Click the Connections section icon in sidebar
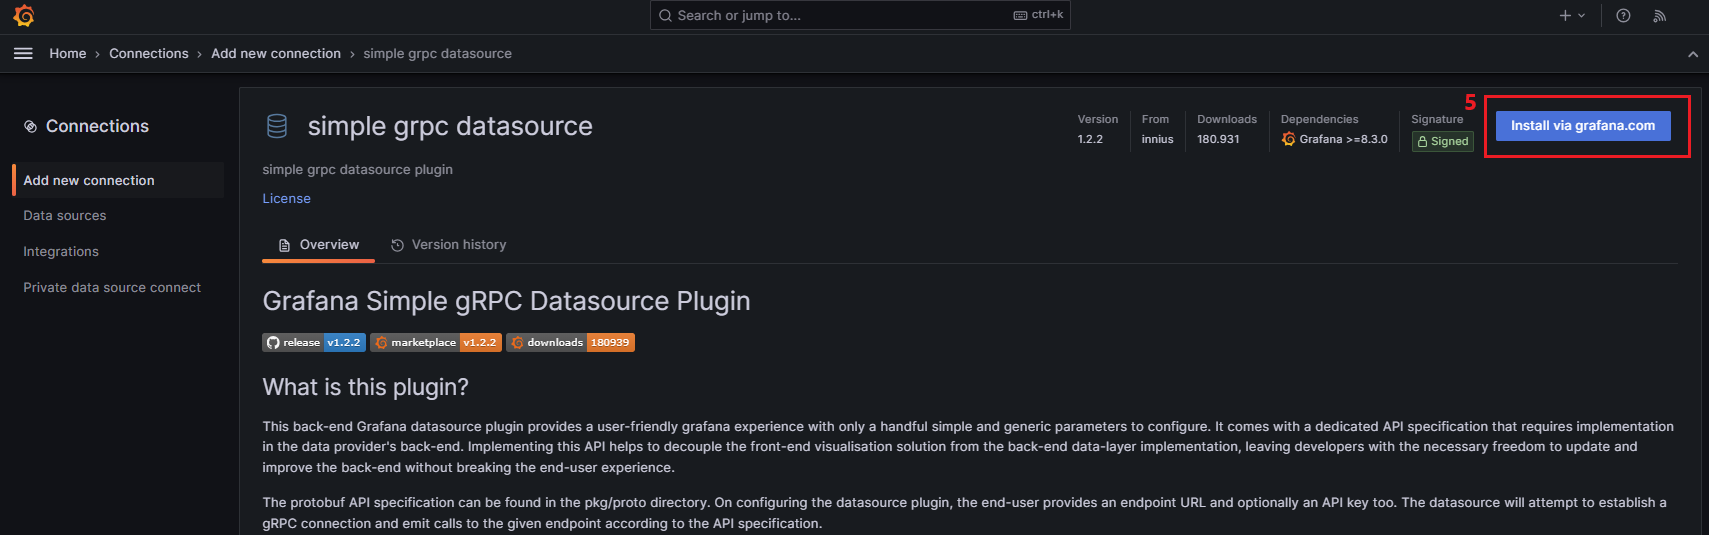Image resolution: width=1709 pixels, height=535 pixels. click(x=30, y=127)
